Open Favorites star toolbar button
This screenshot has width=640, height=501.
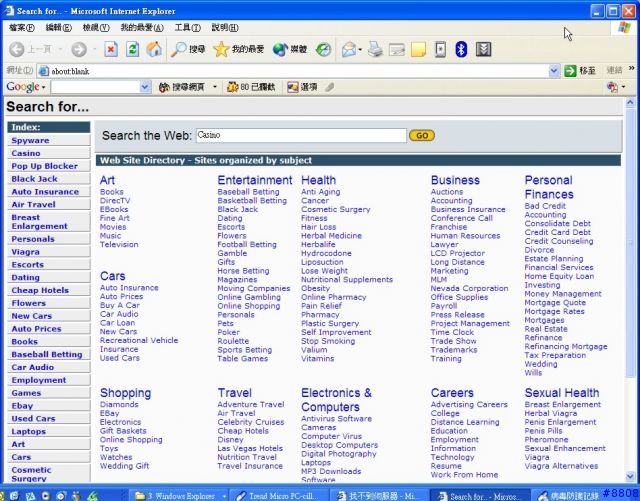(x=239, y=49)
